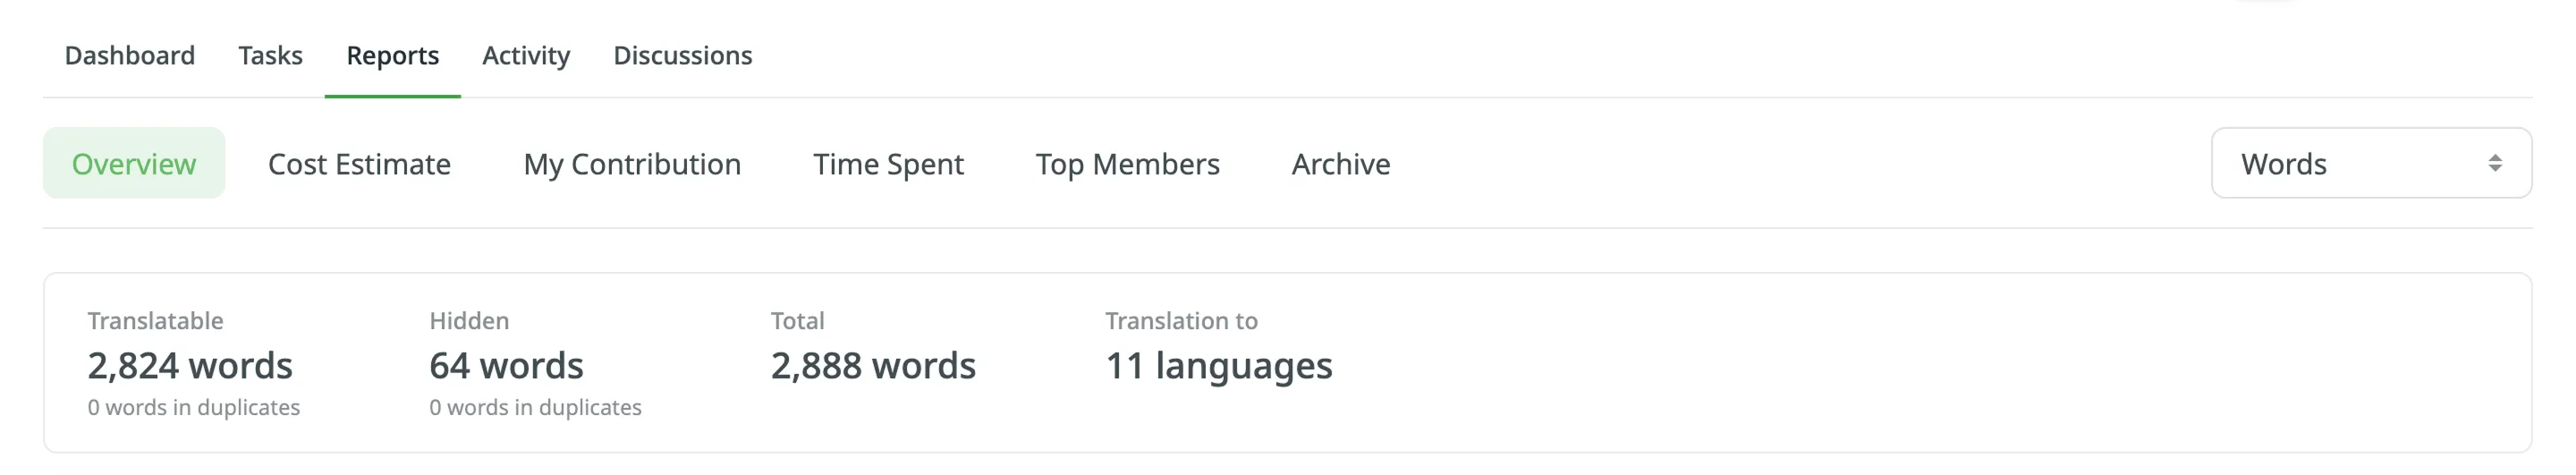The image size is (2576, 475).
Task: Click duplicates note under Translatable count
Action: point(194,408)
